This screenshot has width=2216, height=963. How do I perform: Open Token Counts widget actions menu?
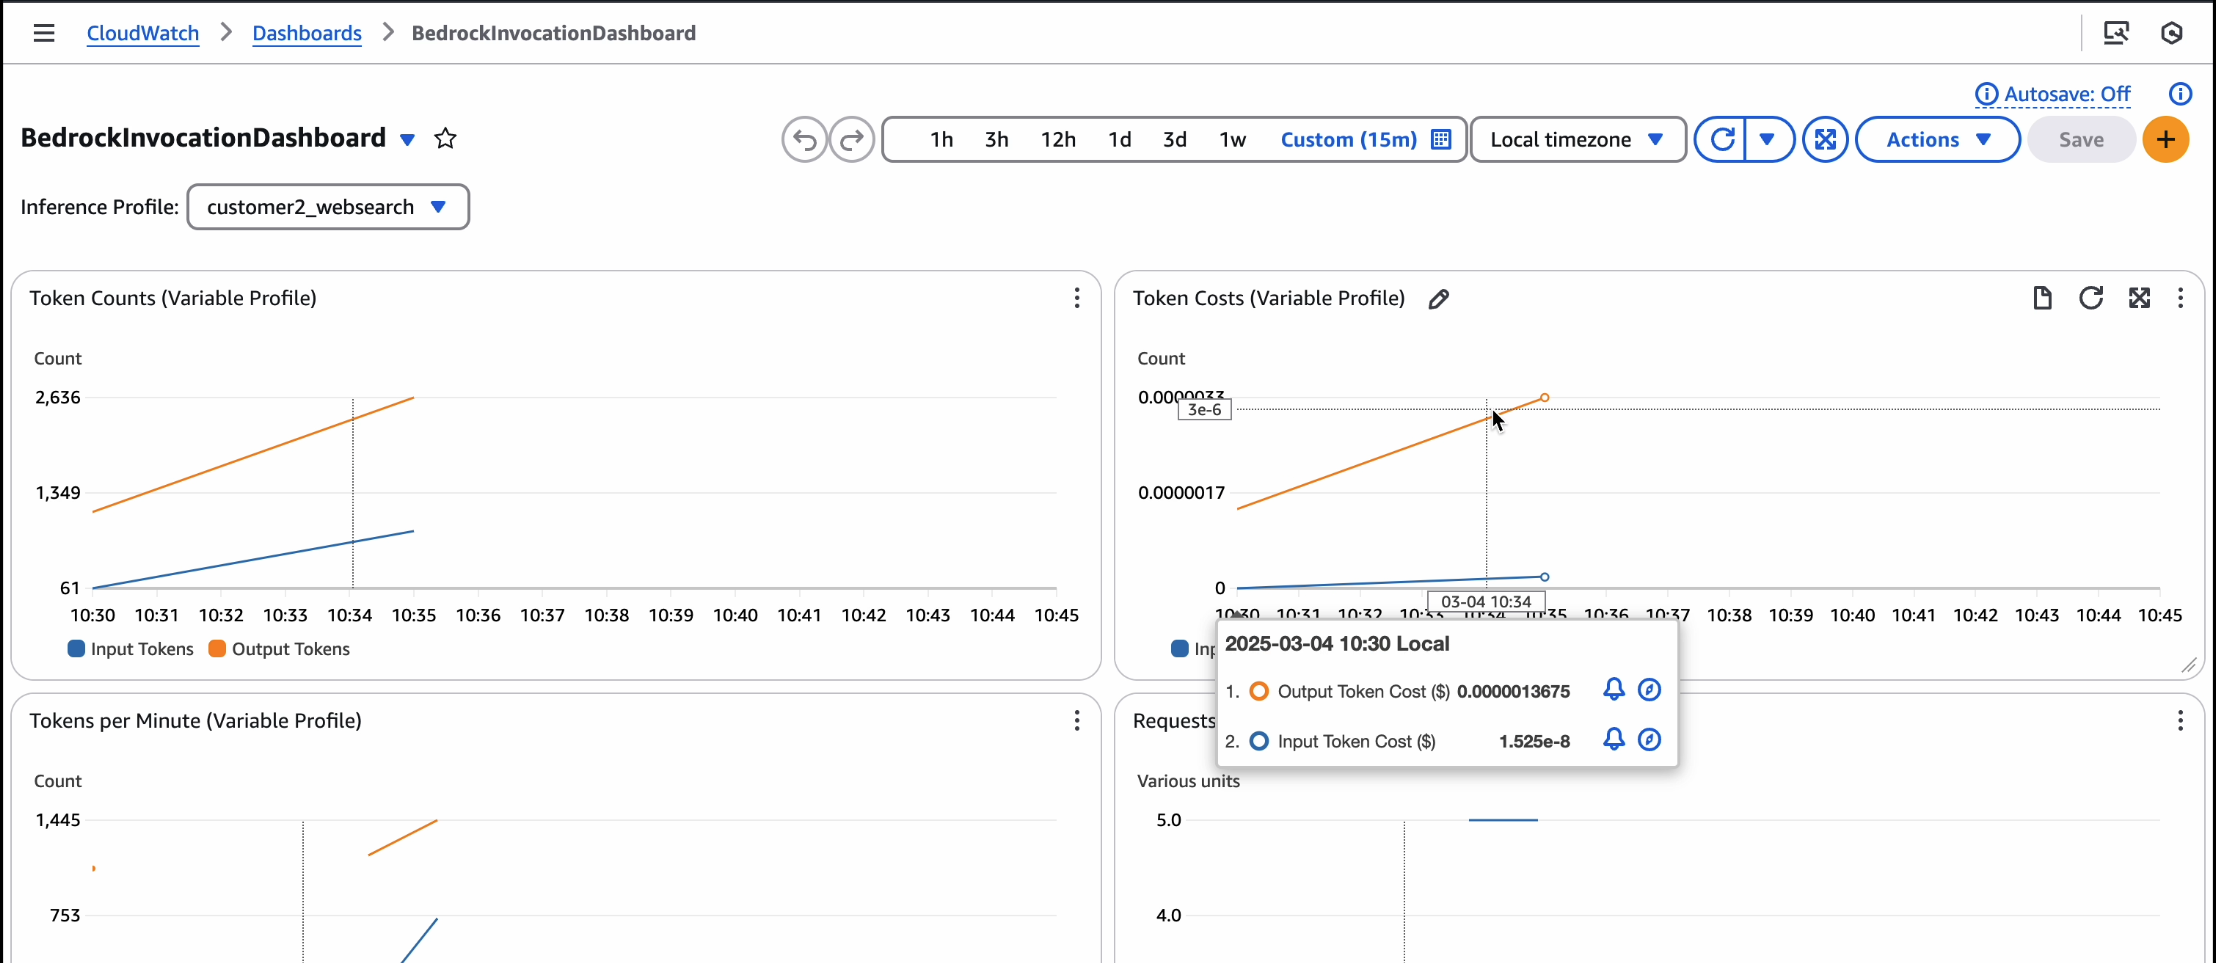point(1077,298)
